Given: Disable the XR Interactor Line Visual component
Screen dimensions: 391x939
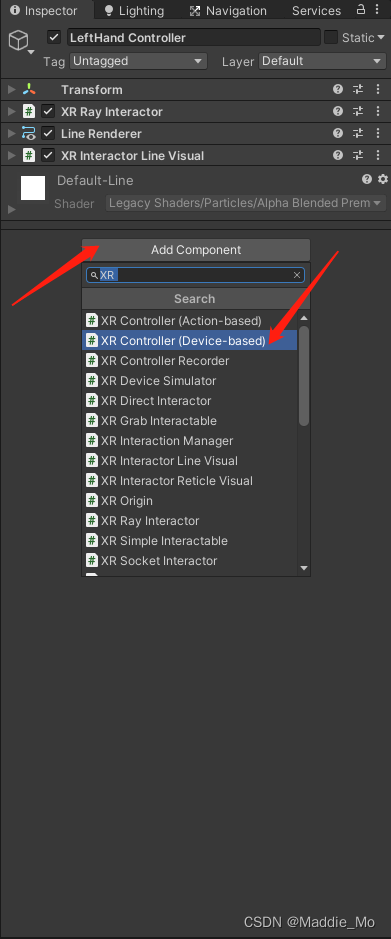Looking at the screenshot, I should point(48,156).
